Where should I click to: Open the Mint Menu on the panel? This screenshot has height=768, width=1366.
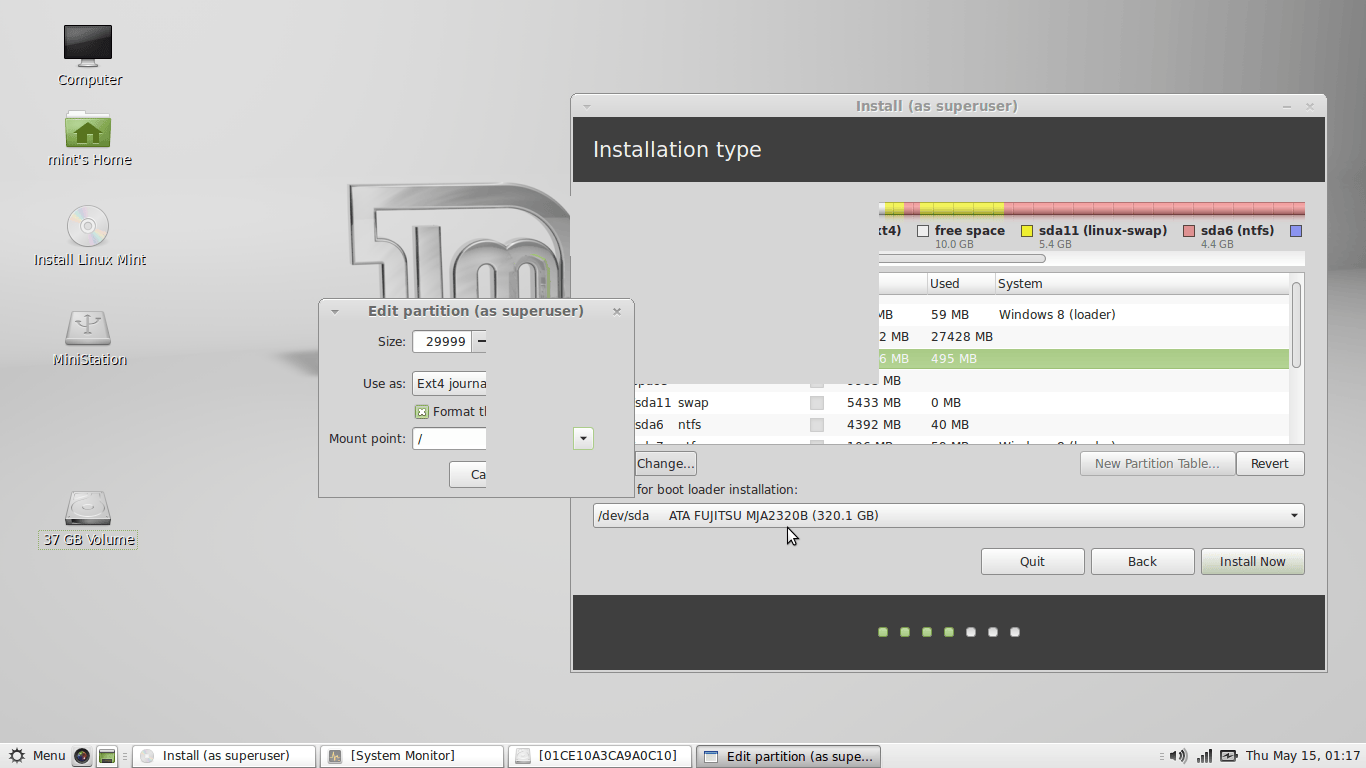pos(37,756)
